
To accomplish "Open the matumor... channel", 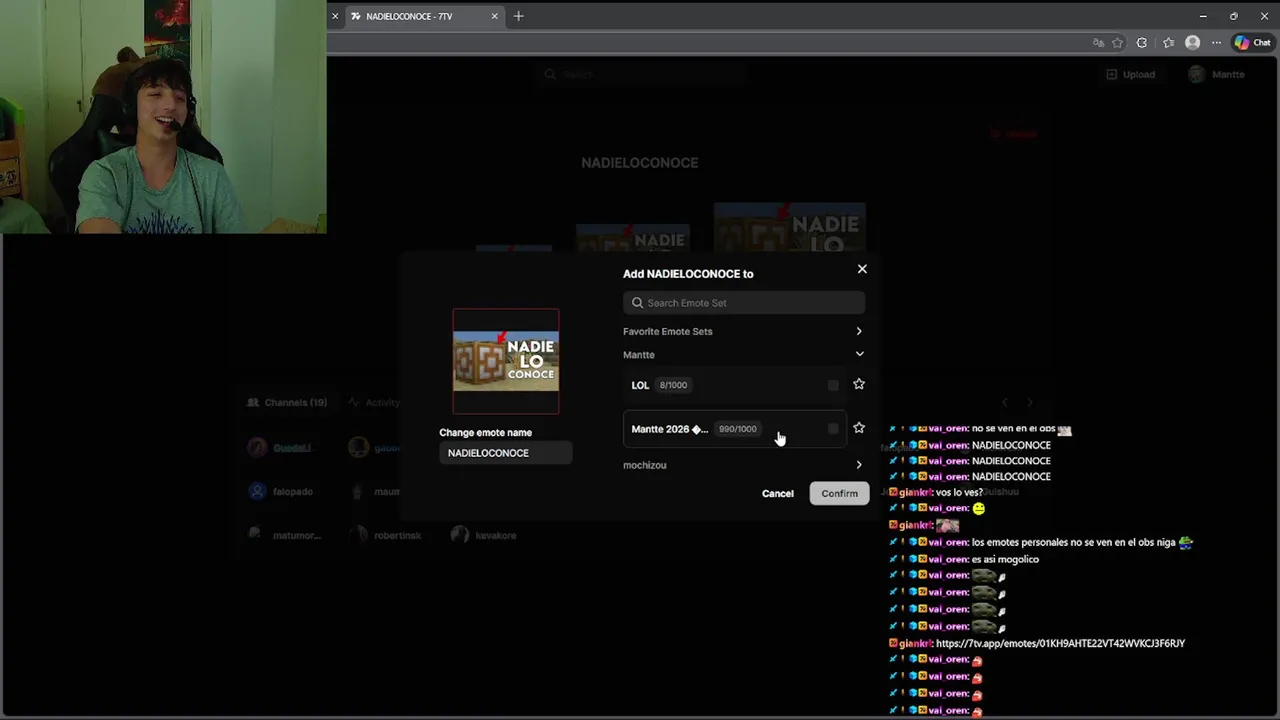I will (286, 535).
